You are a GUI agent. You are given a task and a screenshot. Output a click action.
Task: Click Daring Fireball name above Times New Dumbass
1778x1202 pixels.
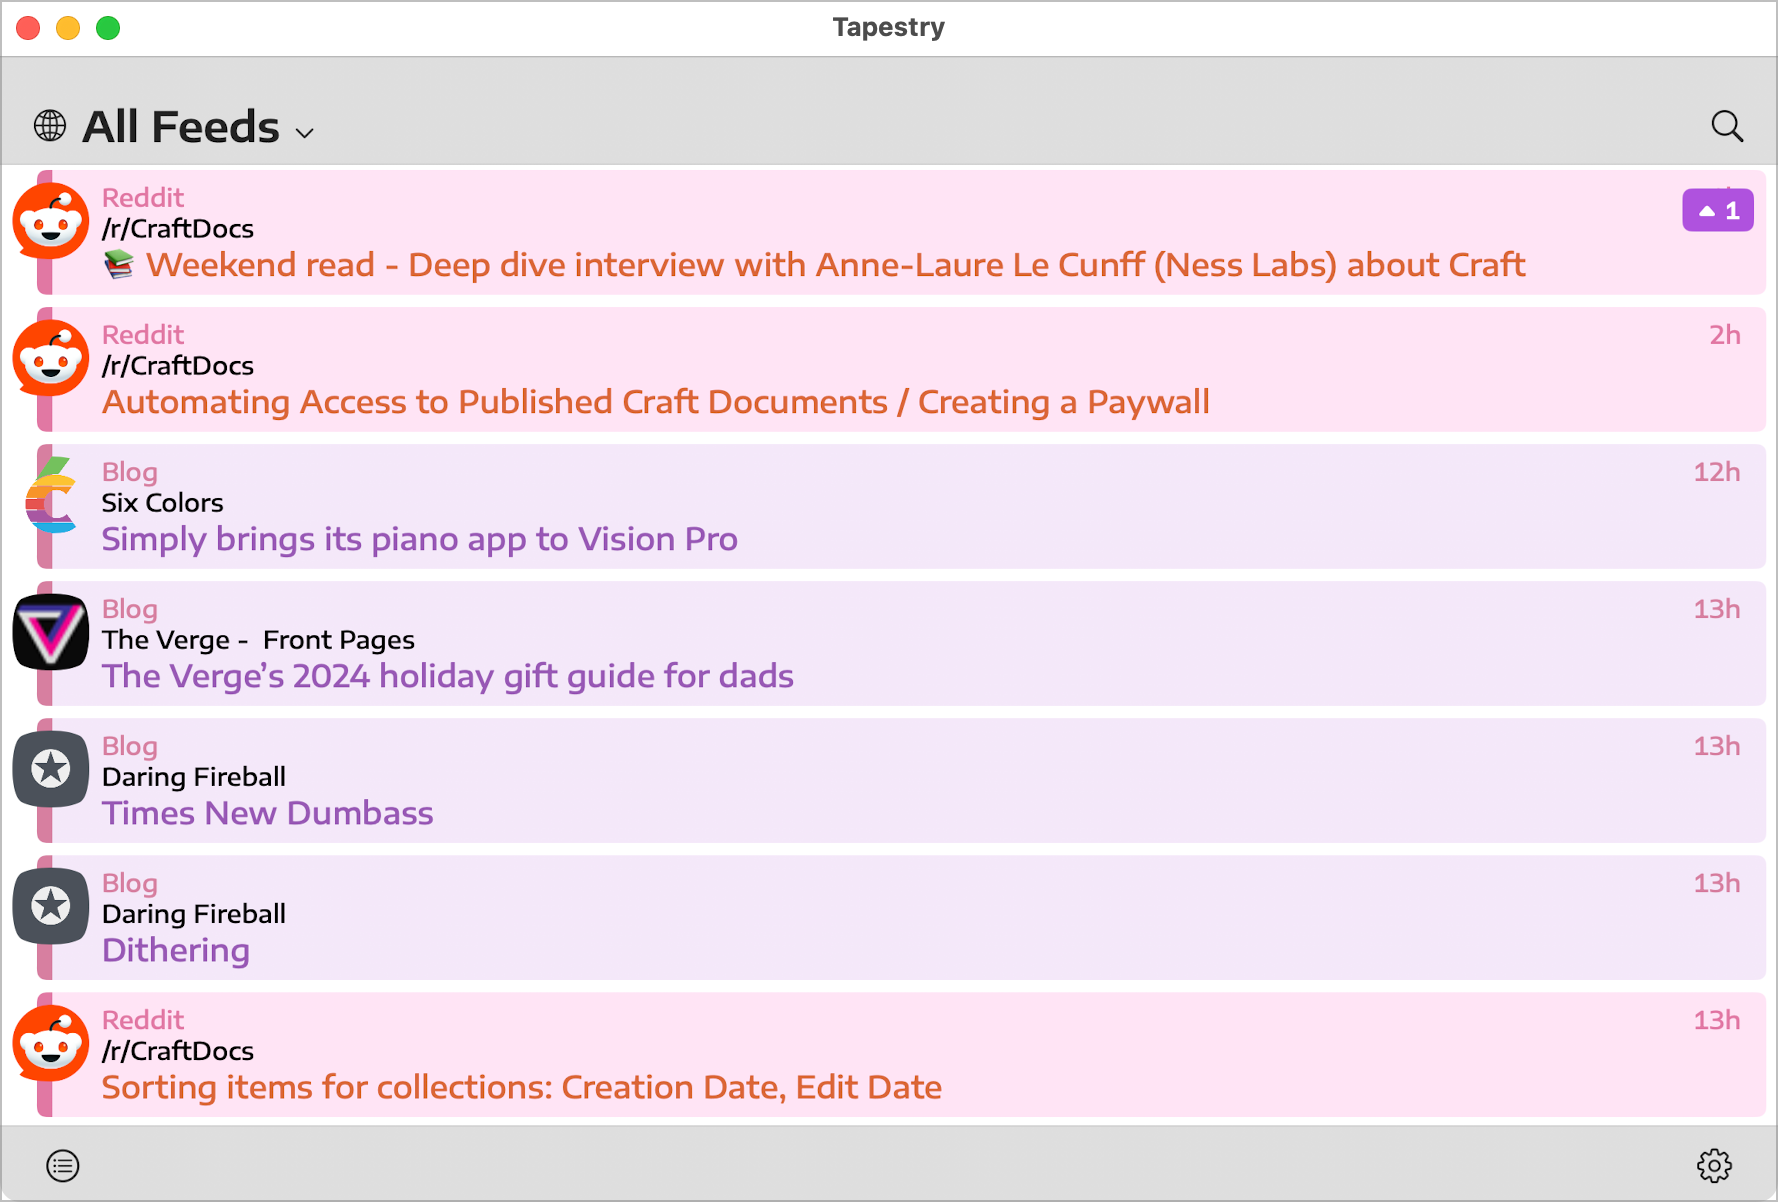coord(194,777)
